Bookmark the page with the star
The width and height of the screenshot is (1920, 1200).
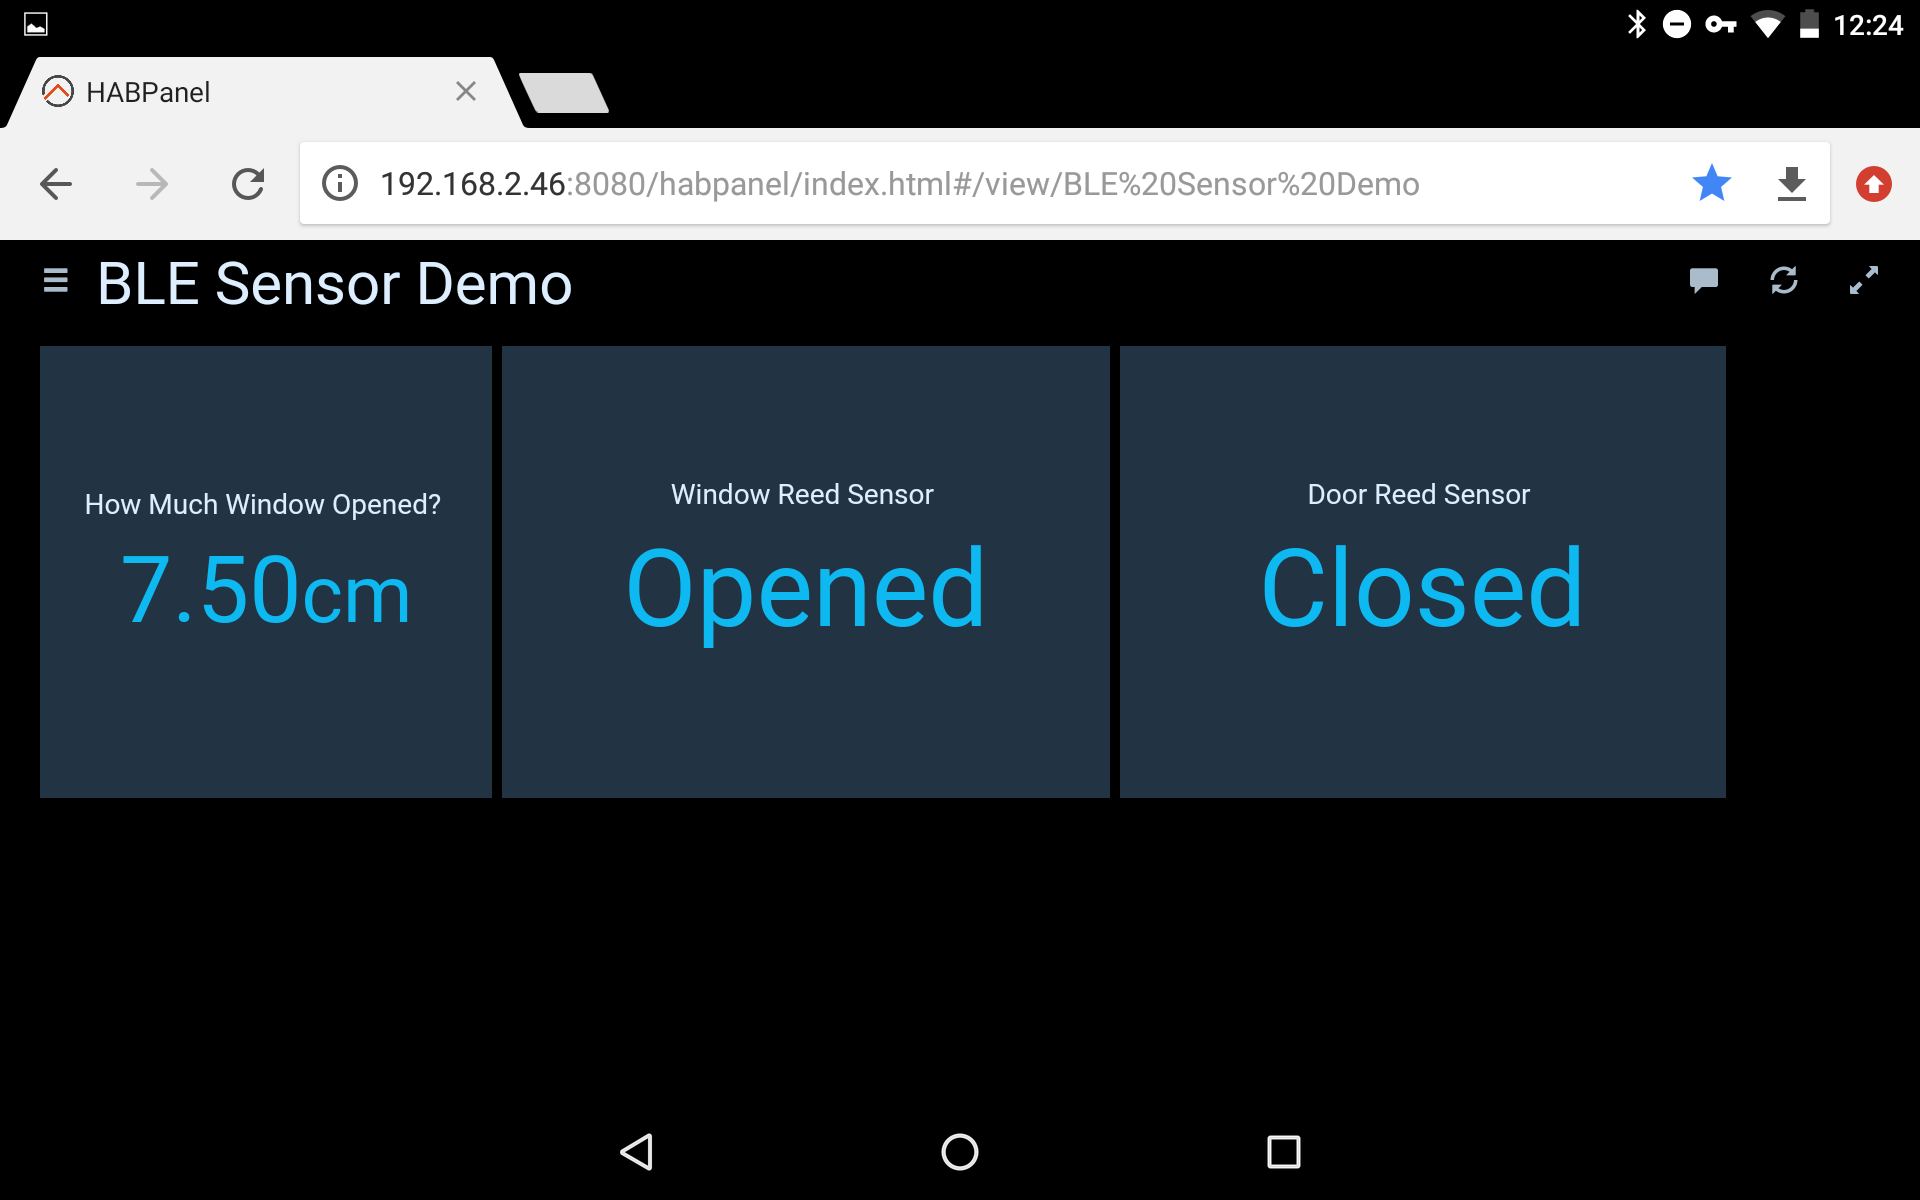(1712, 183)
